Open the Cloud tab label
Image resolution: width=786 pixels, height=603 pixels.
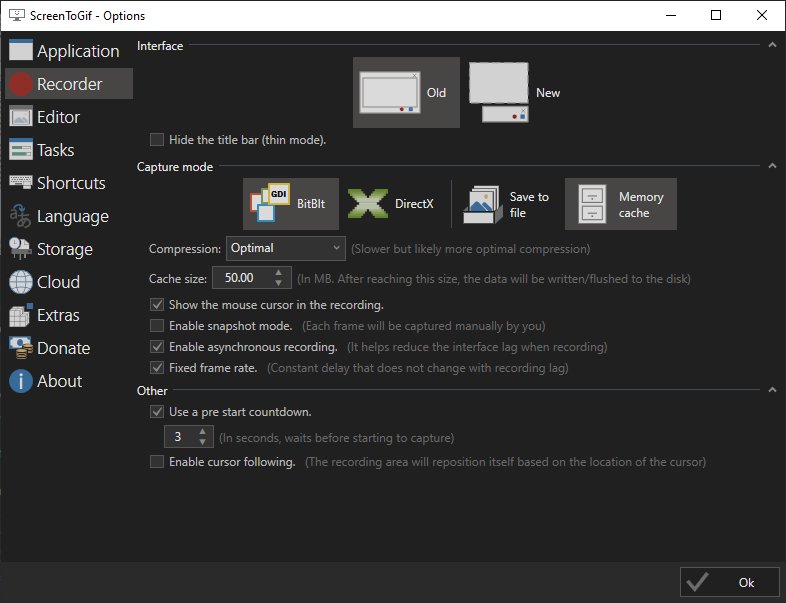click(x=58, y=282)
